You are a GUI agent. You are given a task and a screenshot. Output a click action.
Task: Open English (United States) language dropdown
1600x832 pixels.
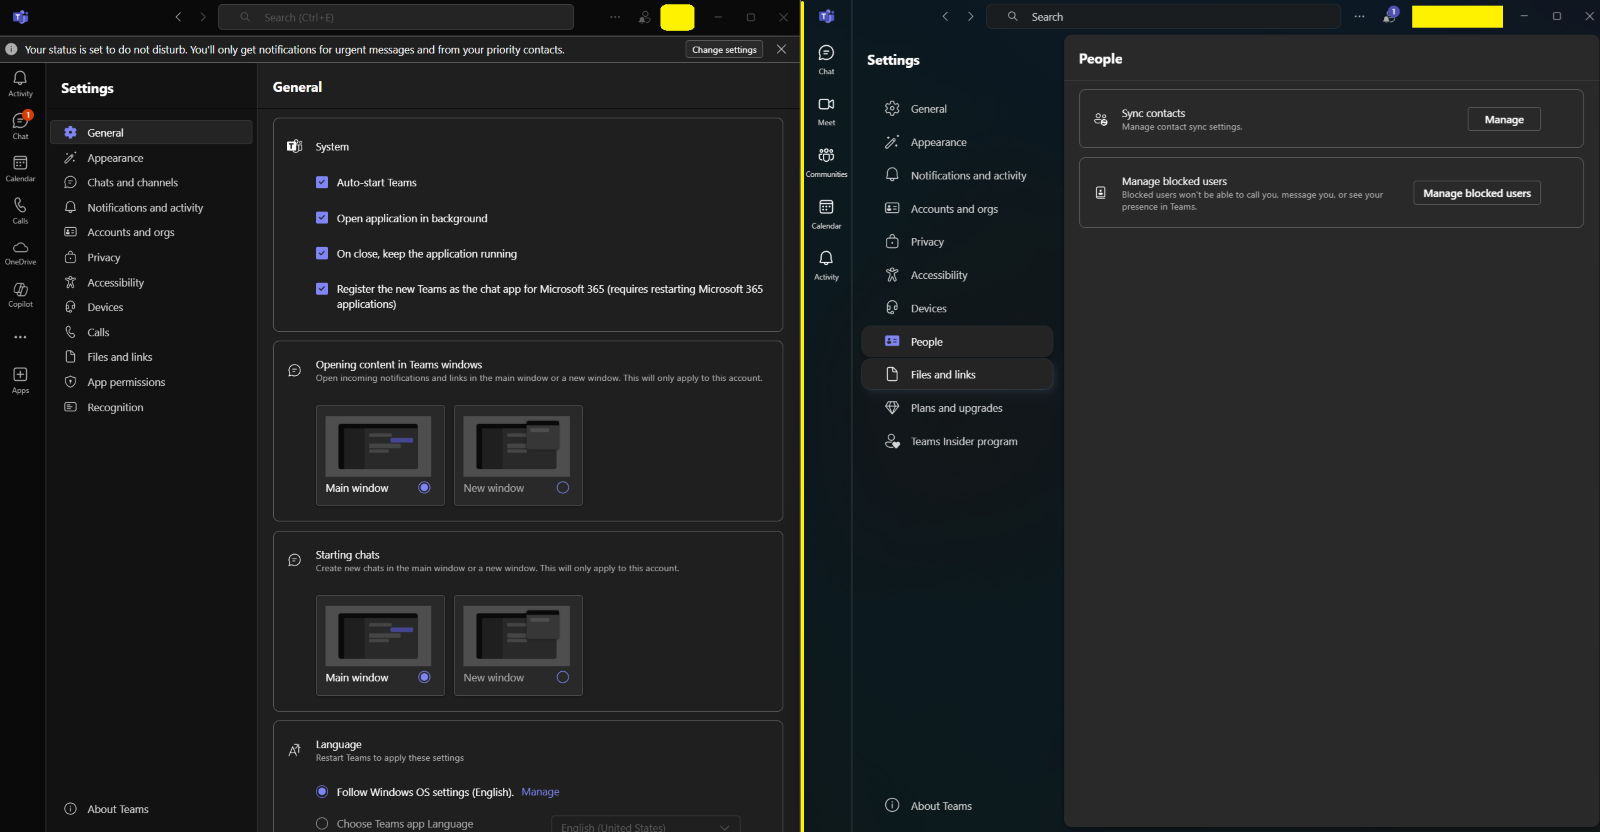645,825
